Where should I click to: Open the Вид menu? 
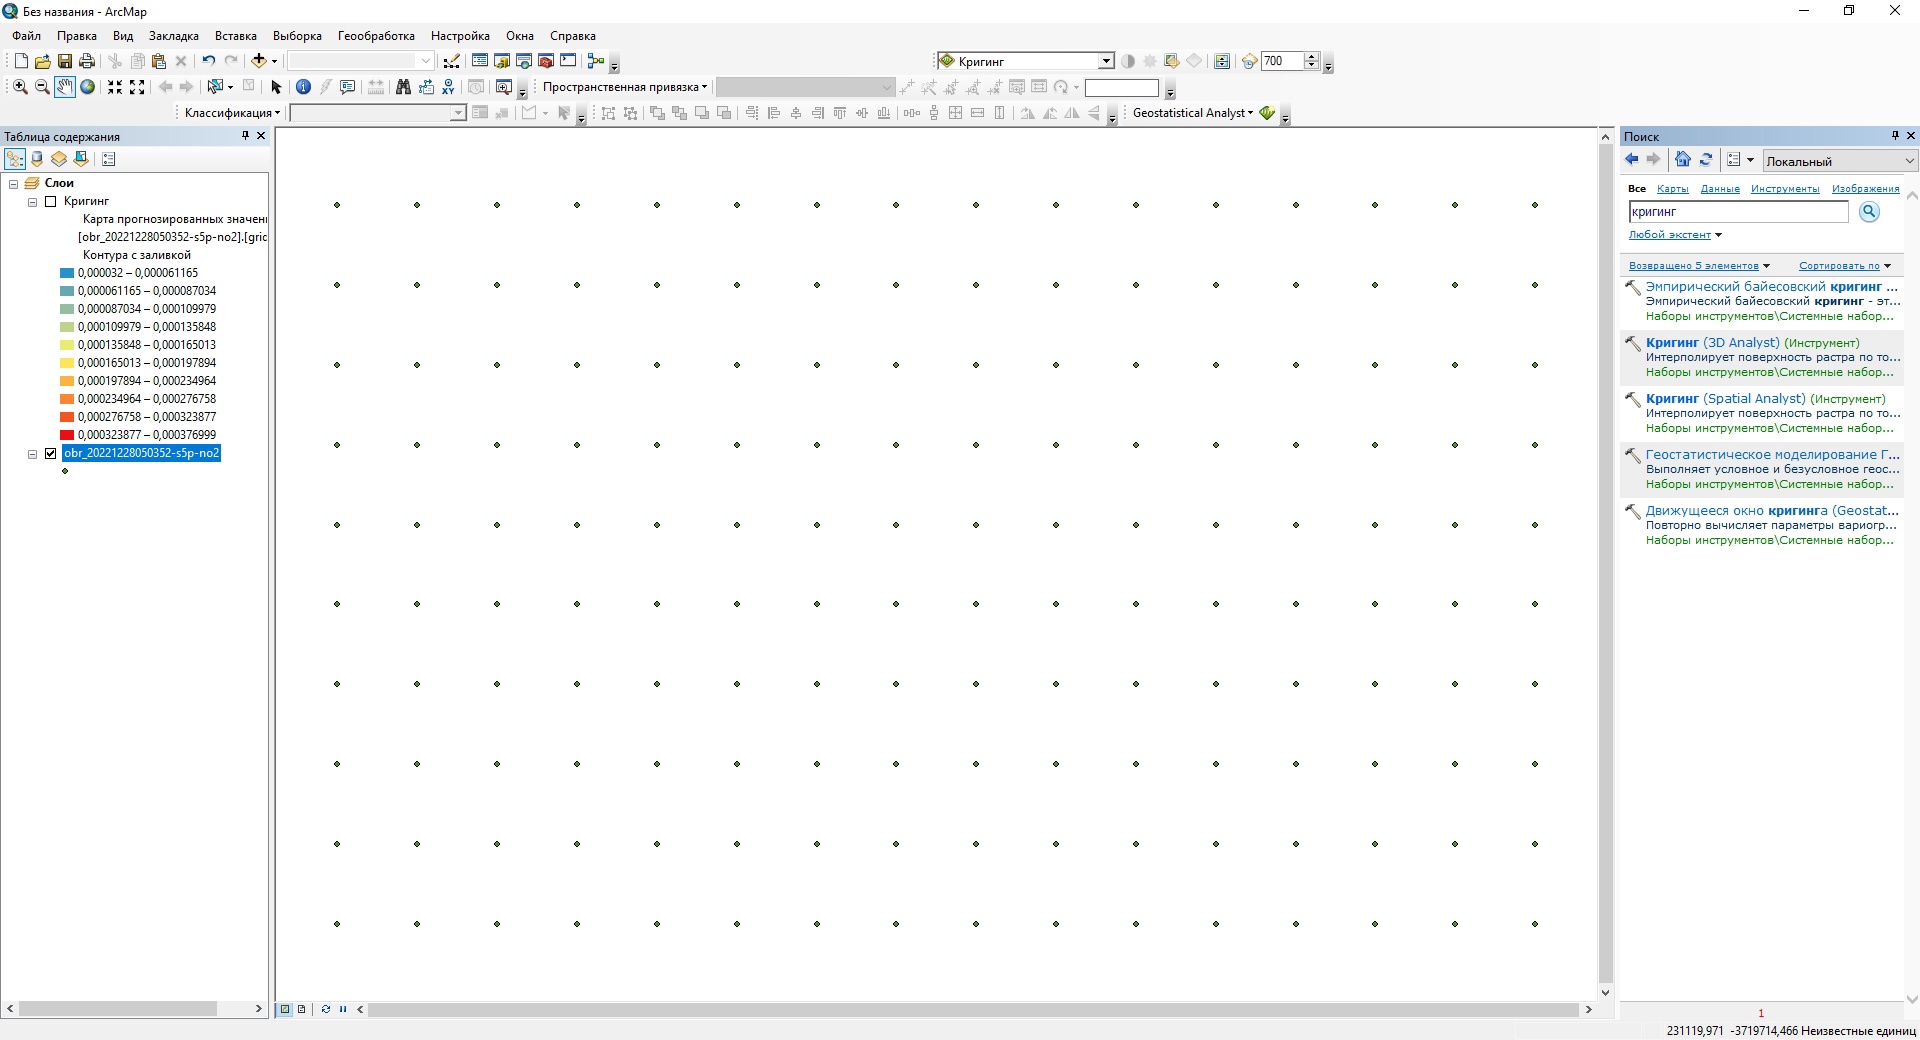point(123,36)
